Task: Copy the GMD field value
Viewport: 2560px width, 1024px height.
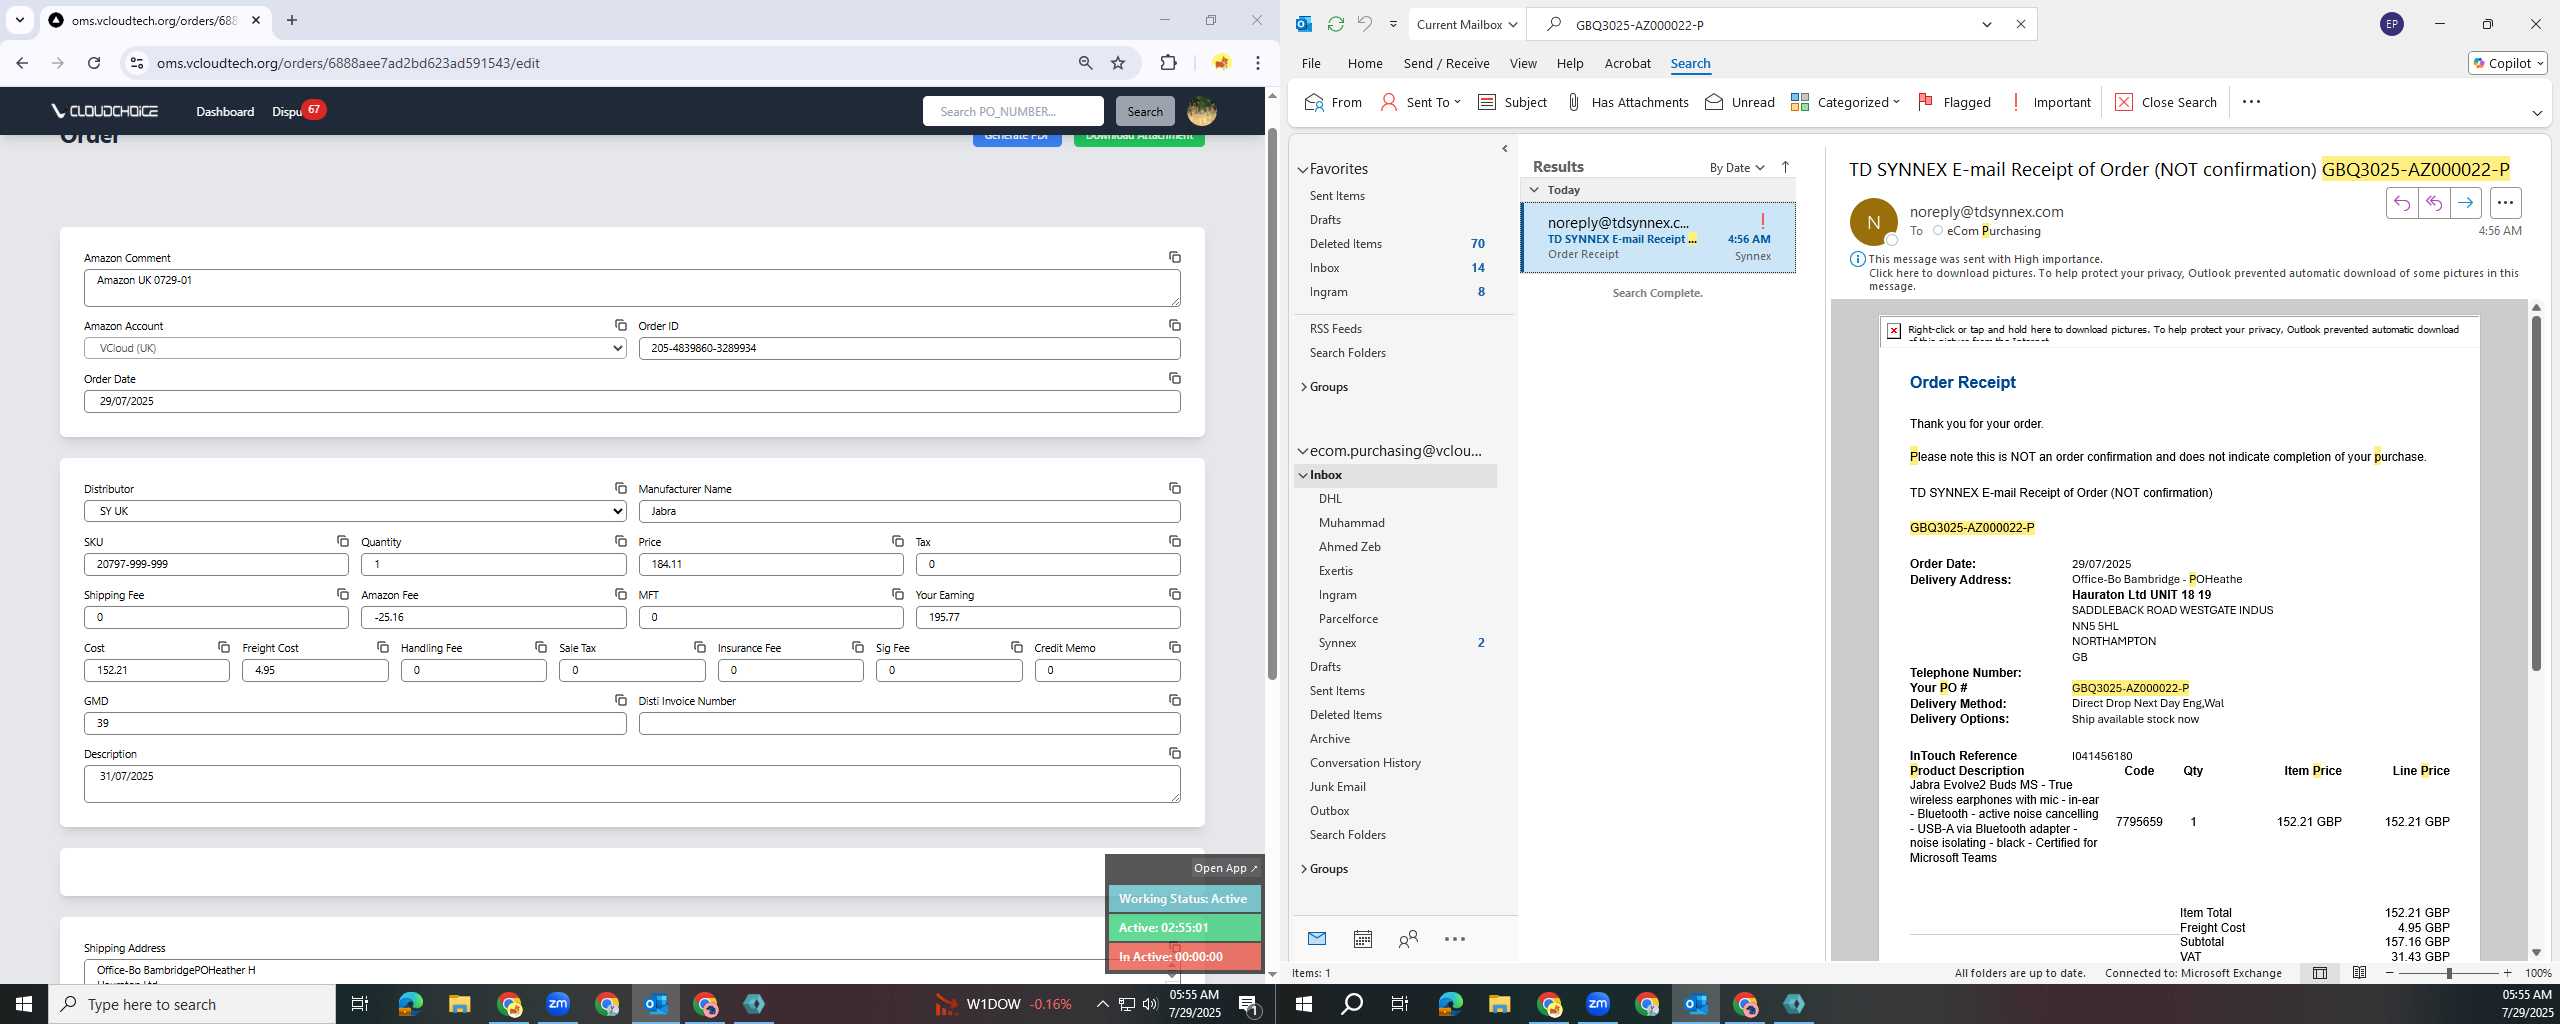Action: pyautogui.click(x=621, y=700)
